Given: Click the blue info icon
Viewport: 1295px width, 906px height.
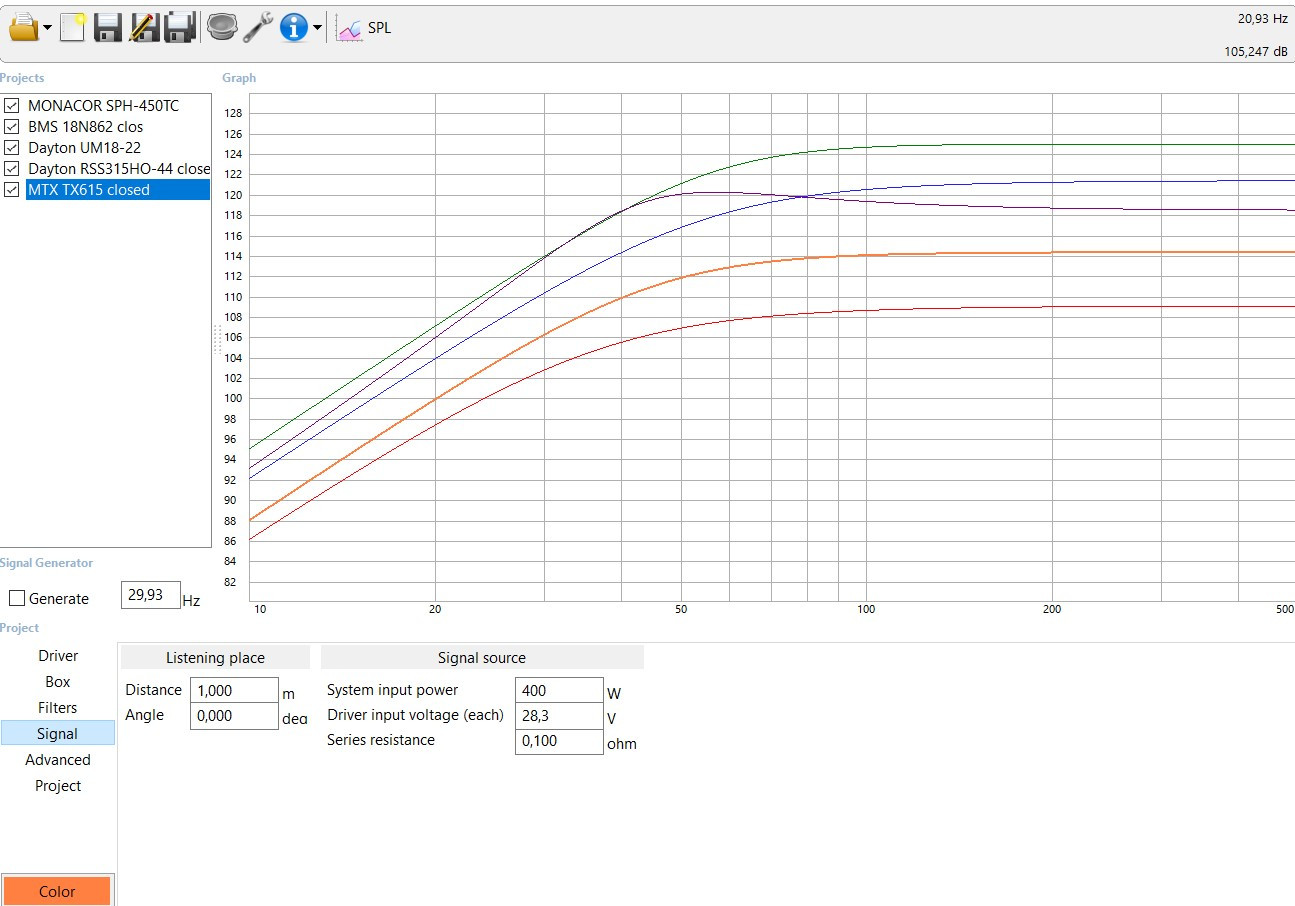Looking at the screenshot, I should [x=293, y=28].
